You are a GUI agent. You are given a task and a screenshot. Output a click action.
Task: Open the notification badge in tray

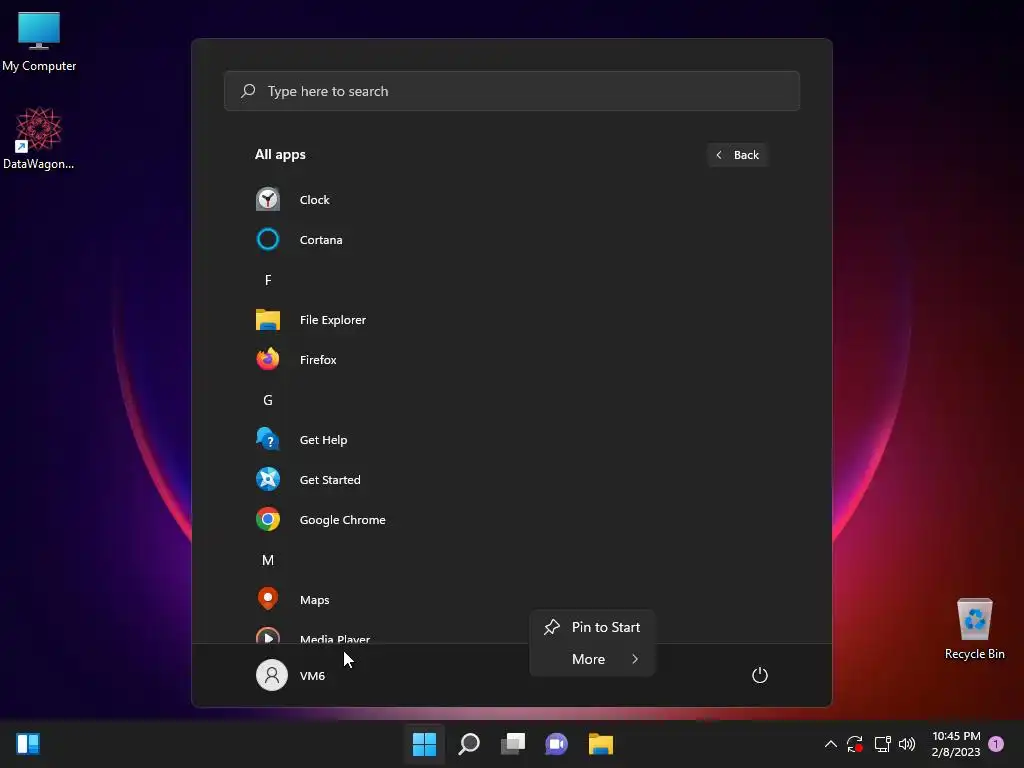tap(996, 744)
